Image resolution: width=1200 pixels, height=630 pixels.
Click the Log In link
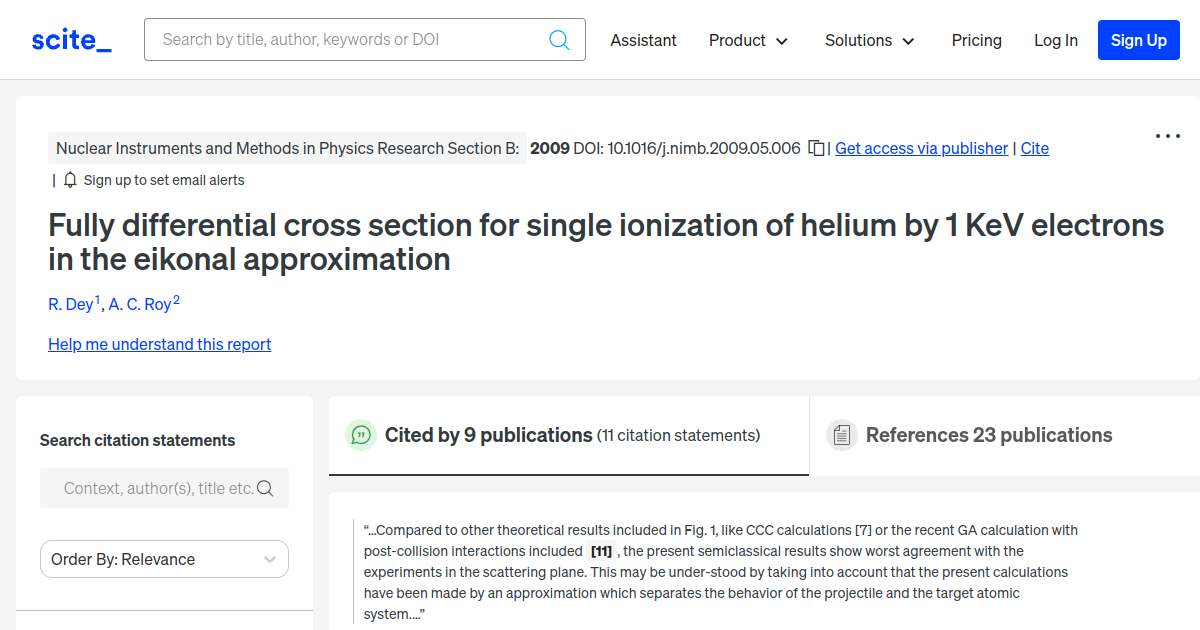pos(1055,40)
